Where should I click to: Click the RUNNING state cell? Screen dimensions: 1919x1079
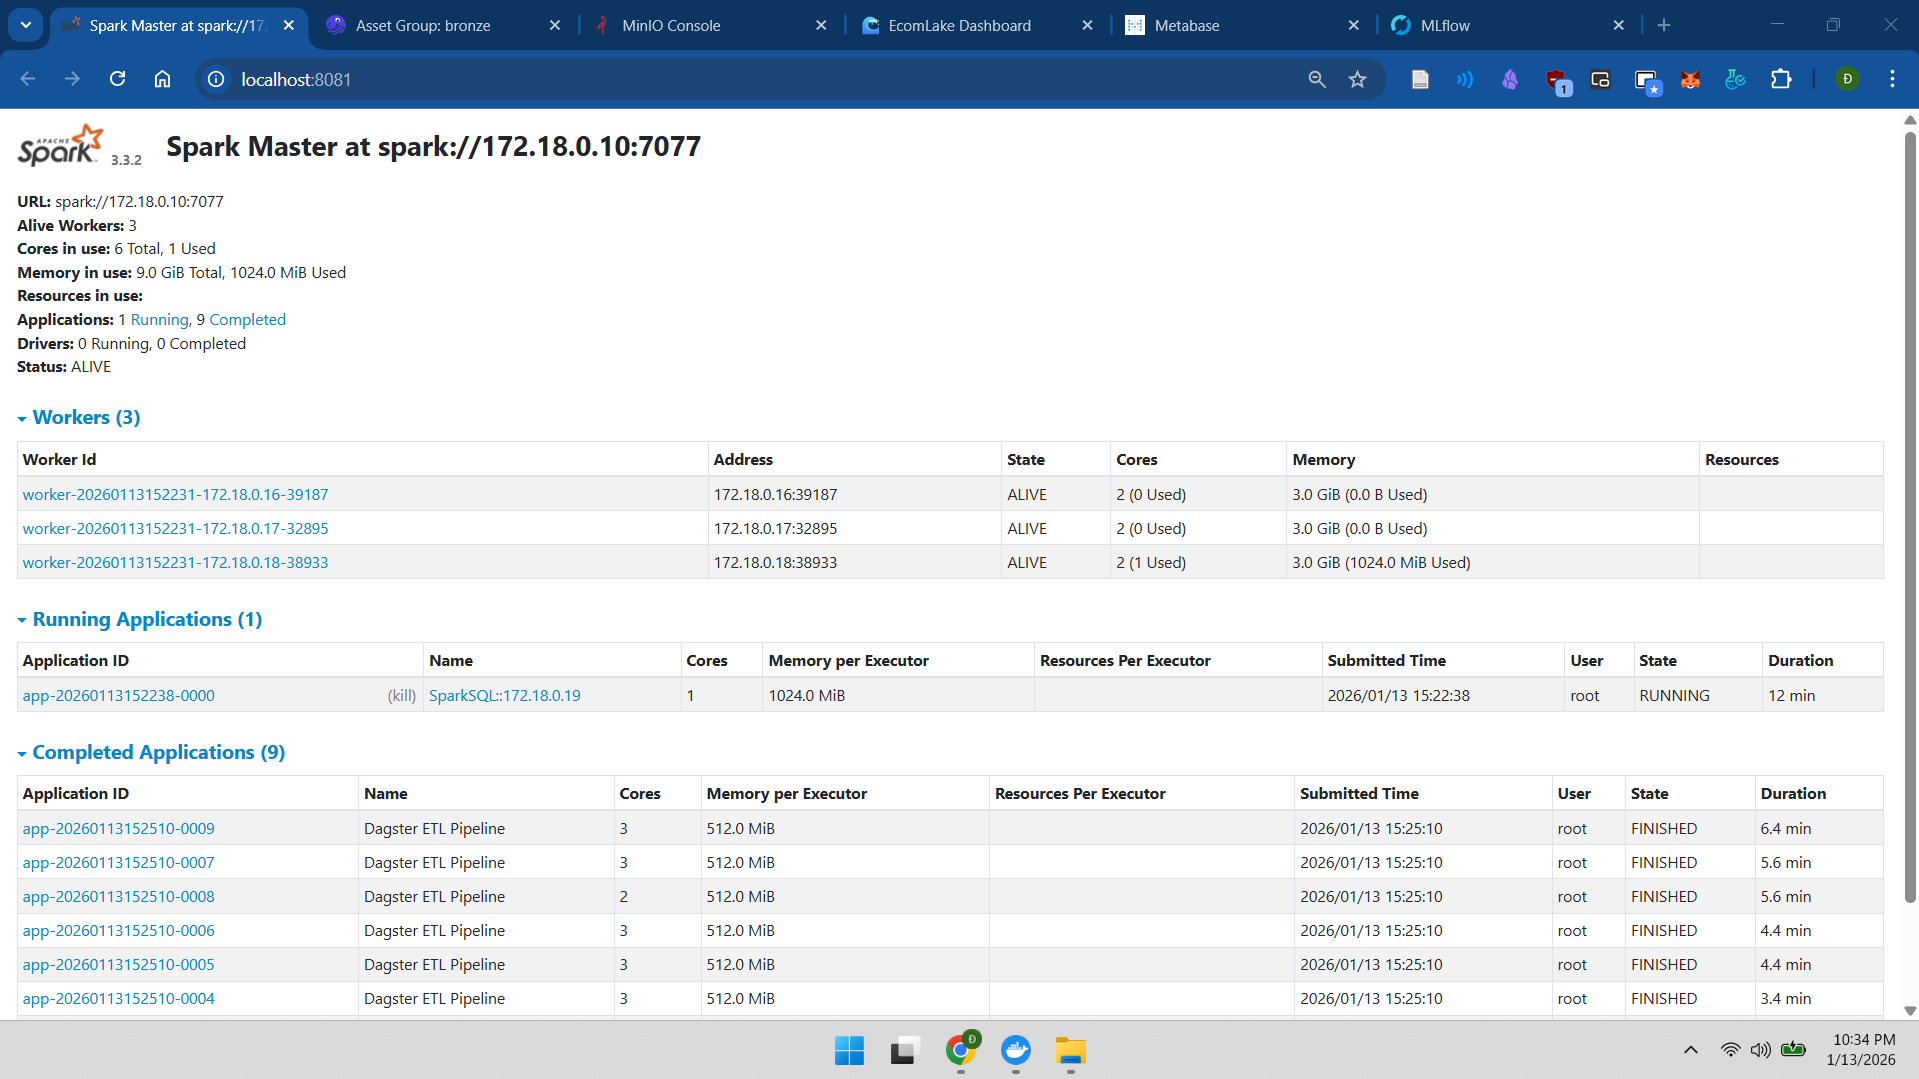click(1696, 695)
